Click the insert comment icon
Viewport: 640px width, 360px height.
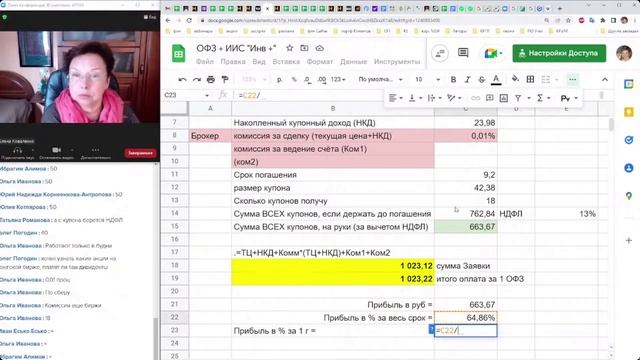click(x=489, y=98)
